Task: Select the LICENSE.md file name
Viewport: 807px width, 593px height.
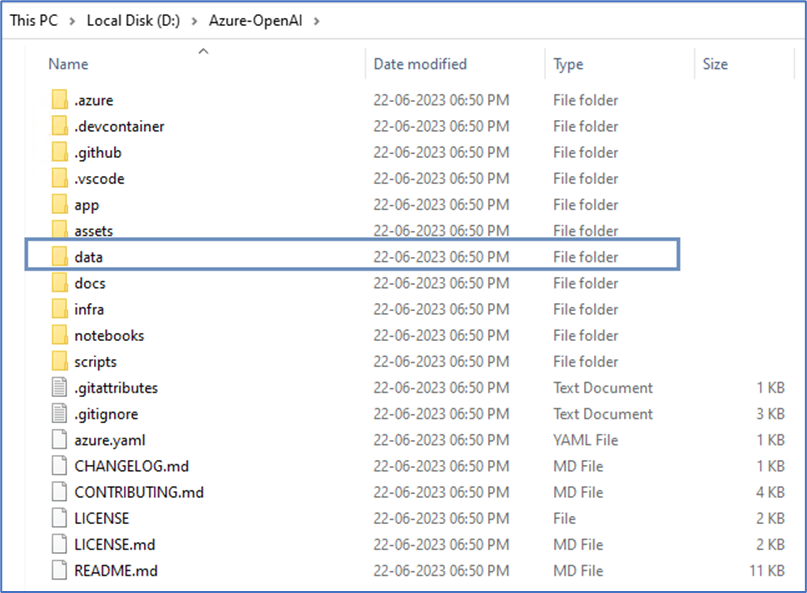Action: click(x=115, y=545)
